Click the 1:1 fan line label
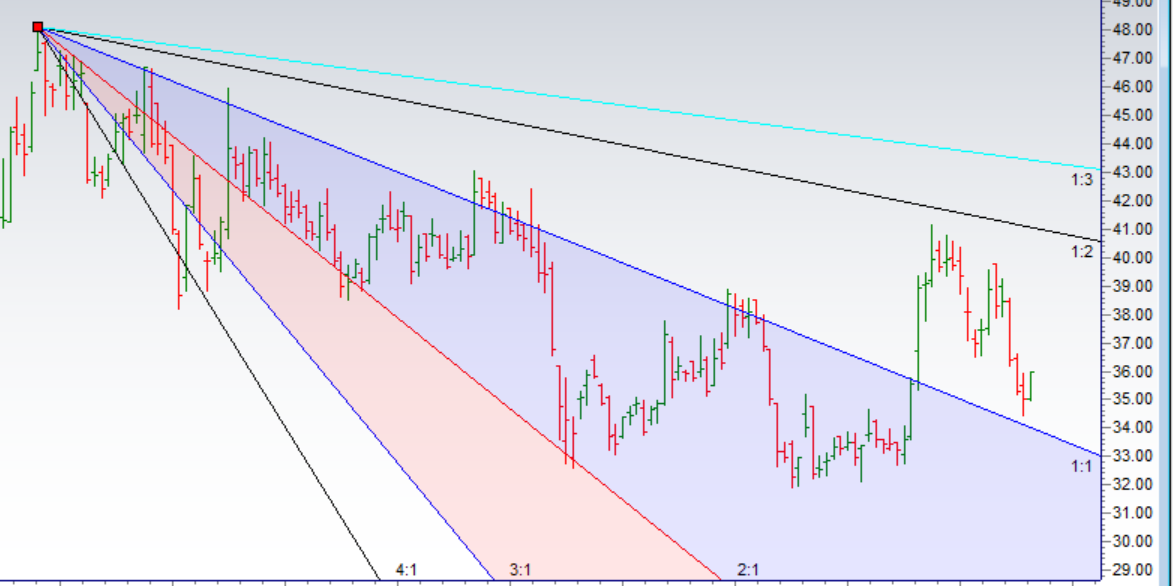 coord(1081,466)
